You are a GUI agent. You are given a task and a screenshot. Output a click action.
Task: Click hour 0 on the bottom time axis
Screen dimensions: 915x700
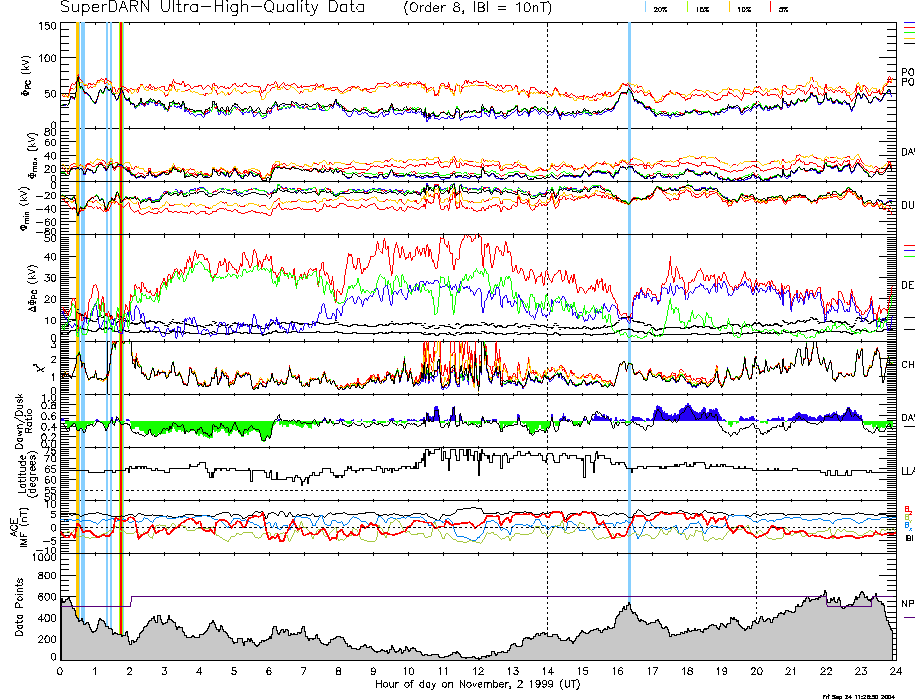[60, 671]
